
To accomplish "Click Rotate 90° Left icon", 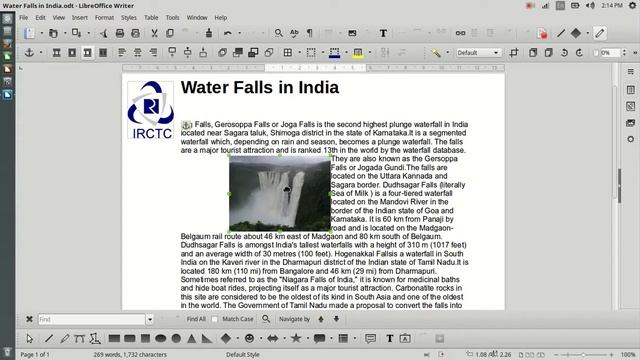I will tap(564, 52).
